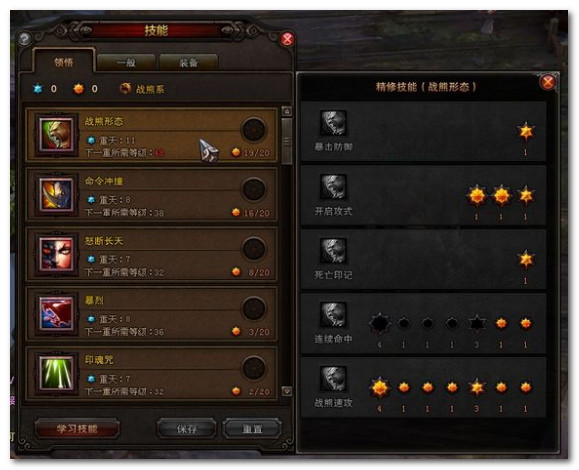
Task: Activate the first large empty star in 连续命中 row
Action: pyautogui.click(x=379, y=323)
